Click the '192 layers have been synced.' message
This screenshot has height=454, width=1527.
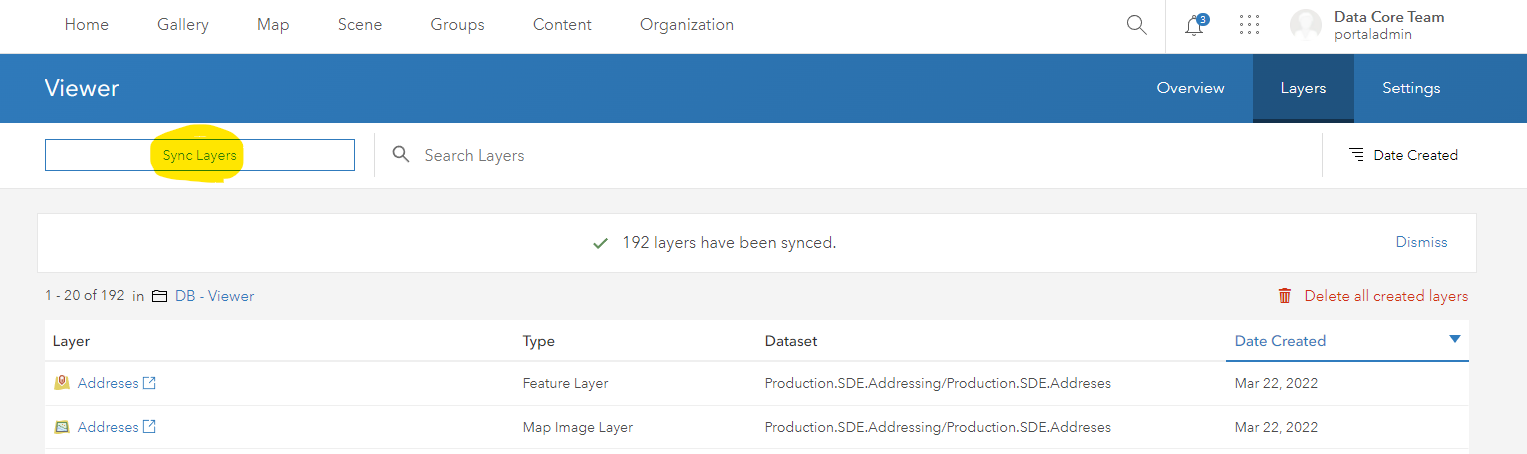click(729, 242)
